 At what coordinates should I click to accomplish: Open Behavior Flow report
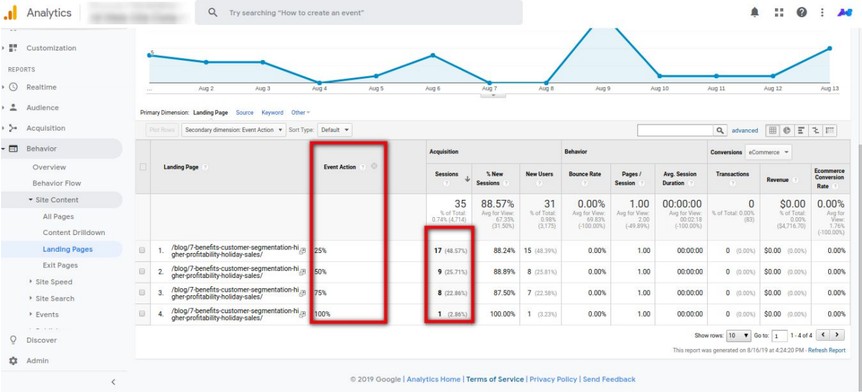coord(57,183)
